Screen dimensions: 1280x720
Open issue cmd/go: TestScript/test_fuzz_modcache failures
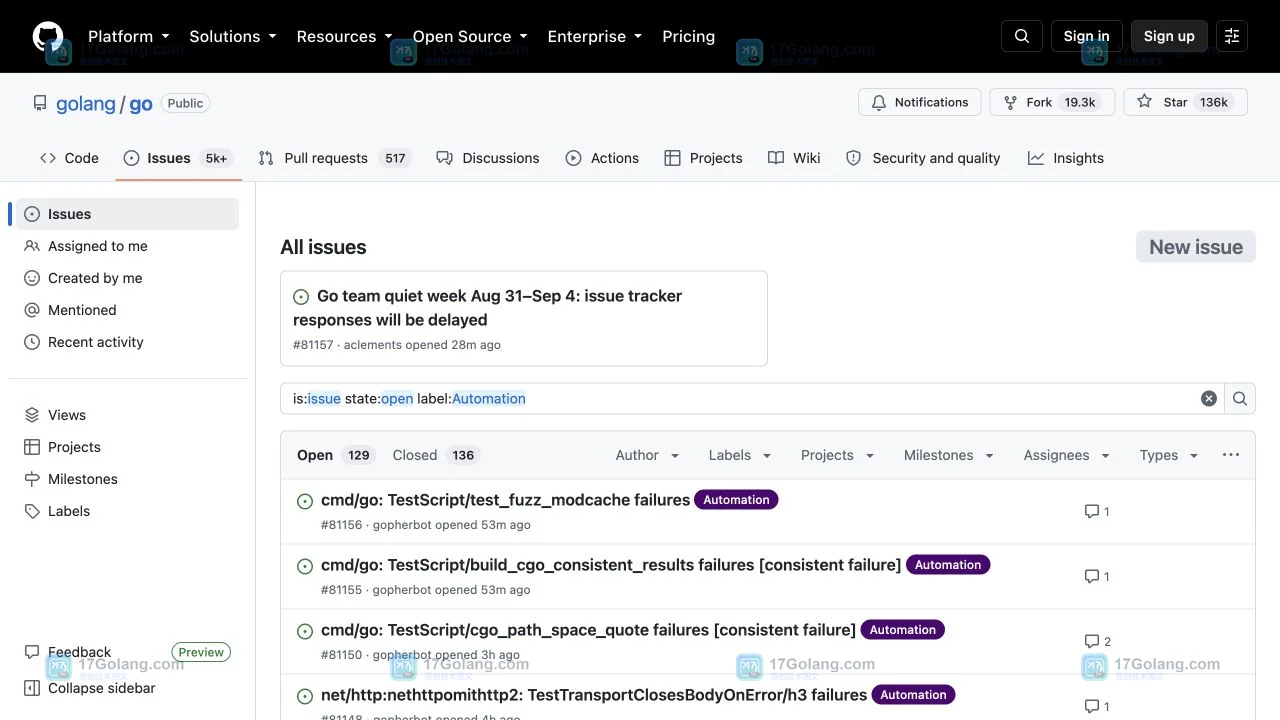[x=505, y=500]
